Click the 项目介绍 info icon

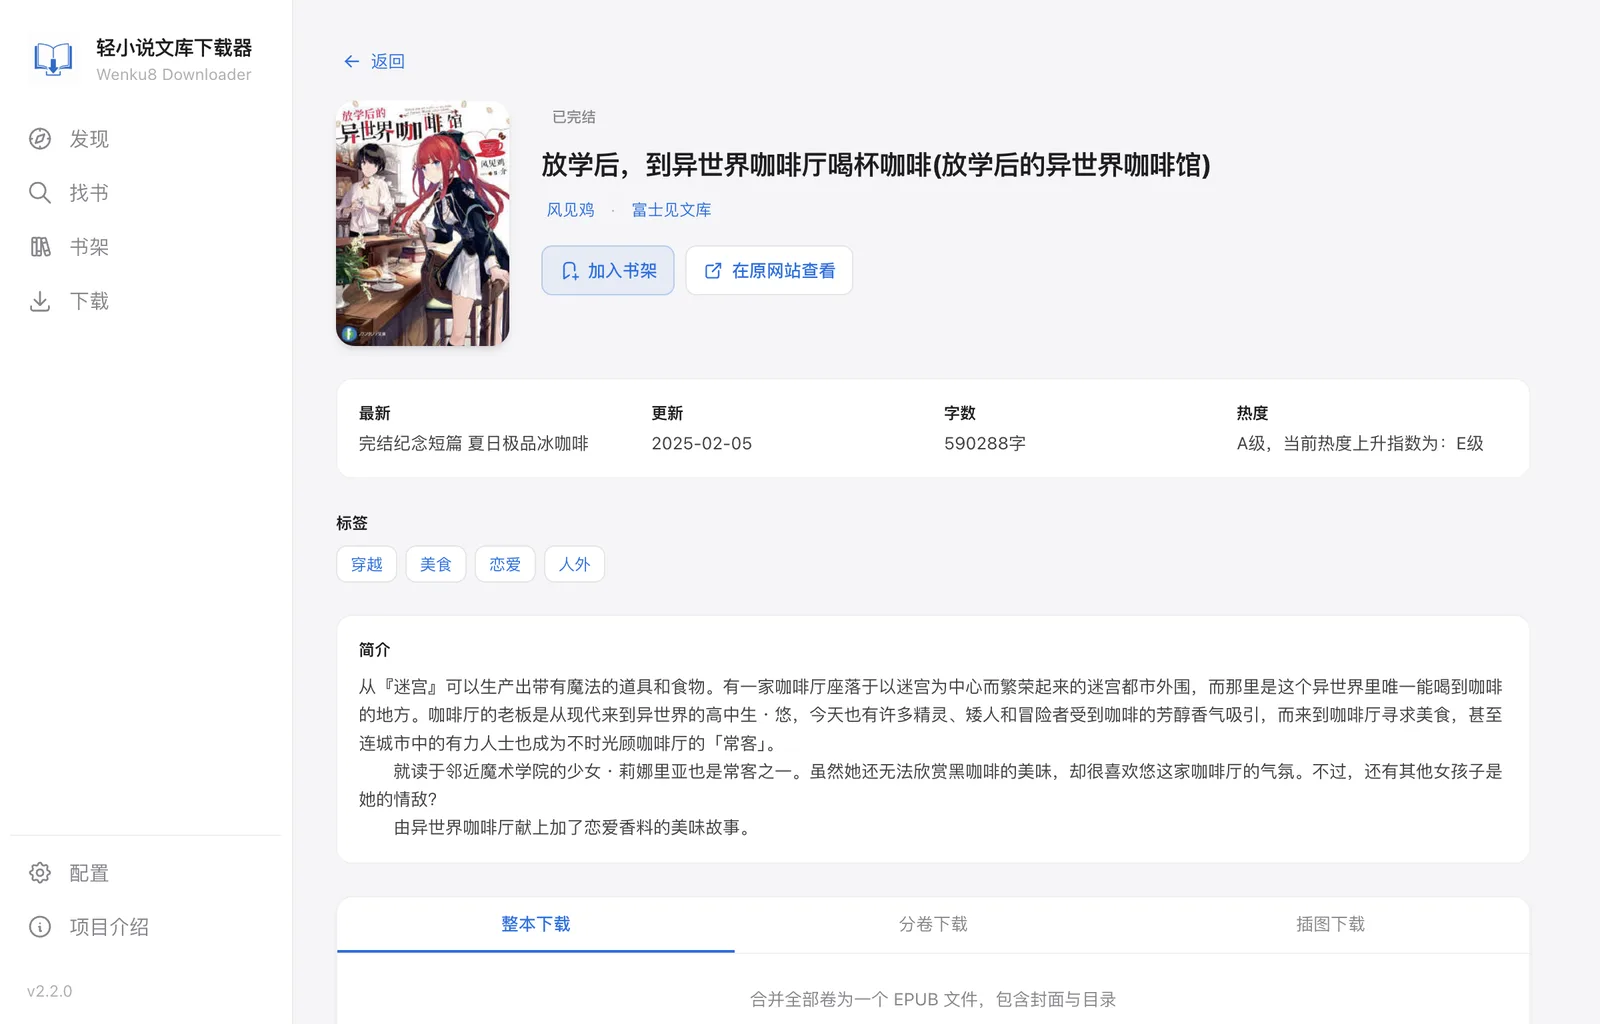pyautogui.click(x=40, y=927)
